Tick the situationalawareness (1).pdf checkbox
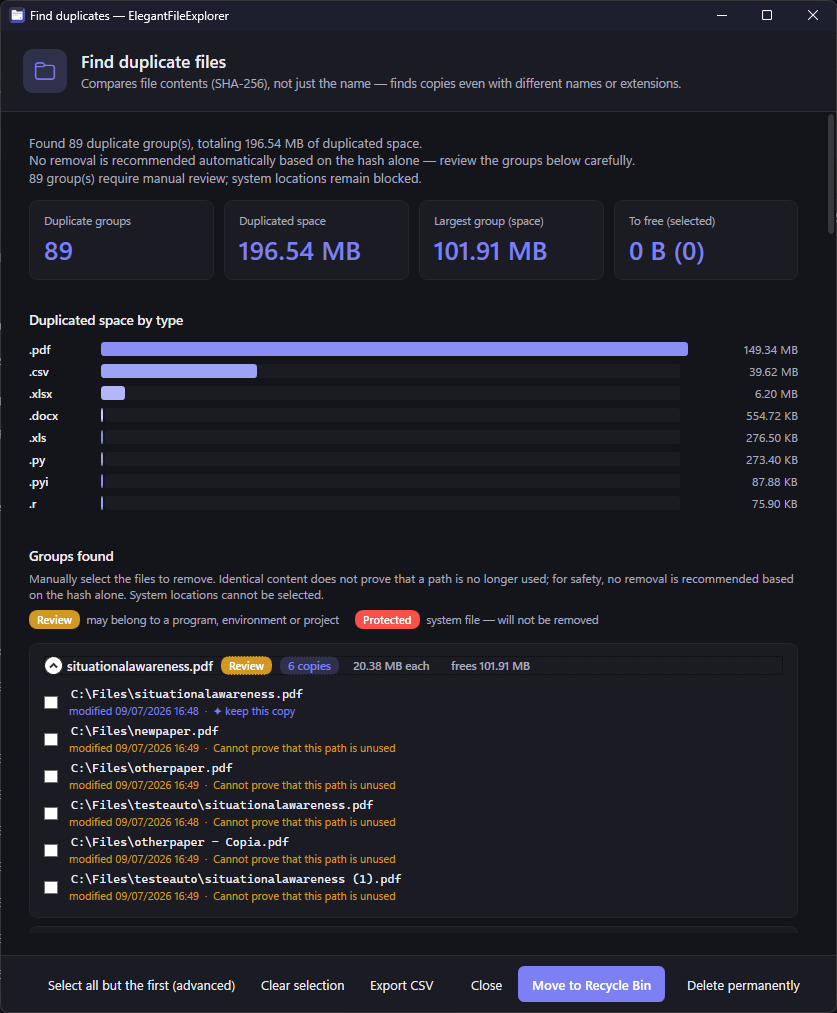Image resolution: width=837 pixels, height=1013 pixels. (x=51, y=887)
